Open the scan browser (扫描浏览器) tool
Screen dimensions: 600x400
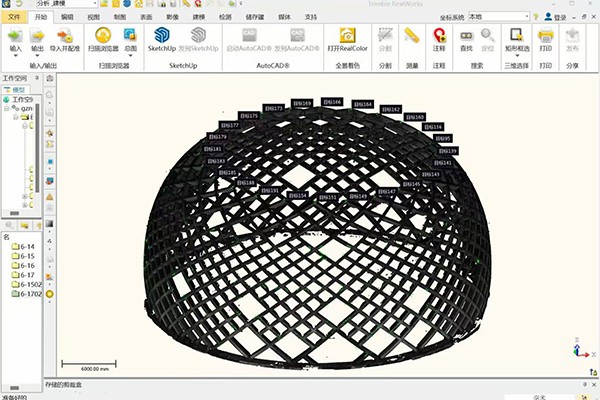(103, 39)
